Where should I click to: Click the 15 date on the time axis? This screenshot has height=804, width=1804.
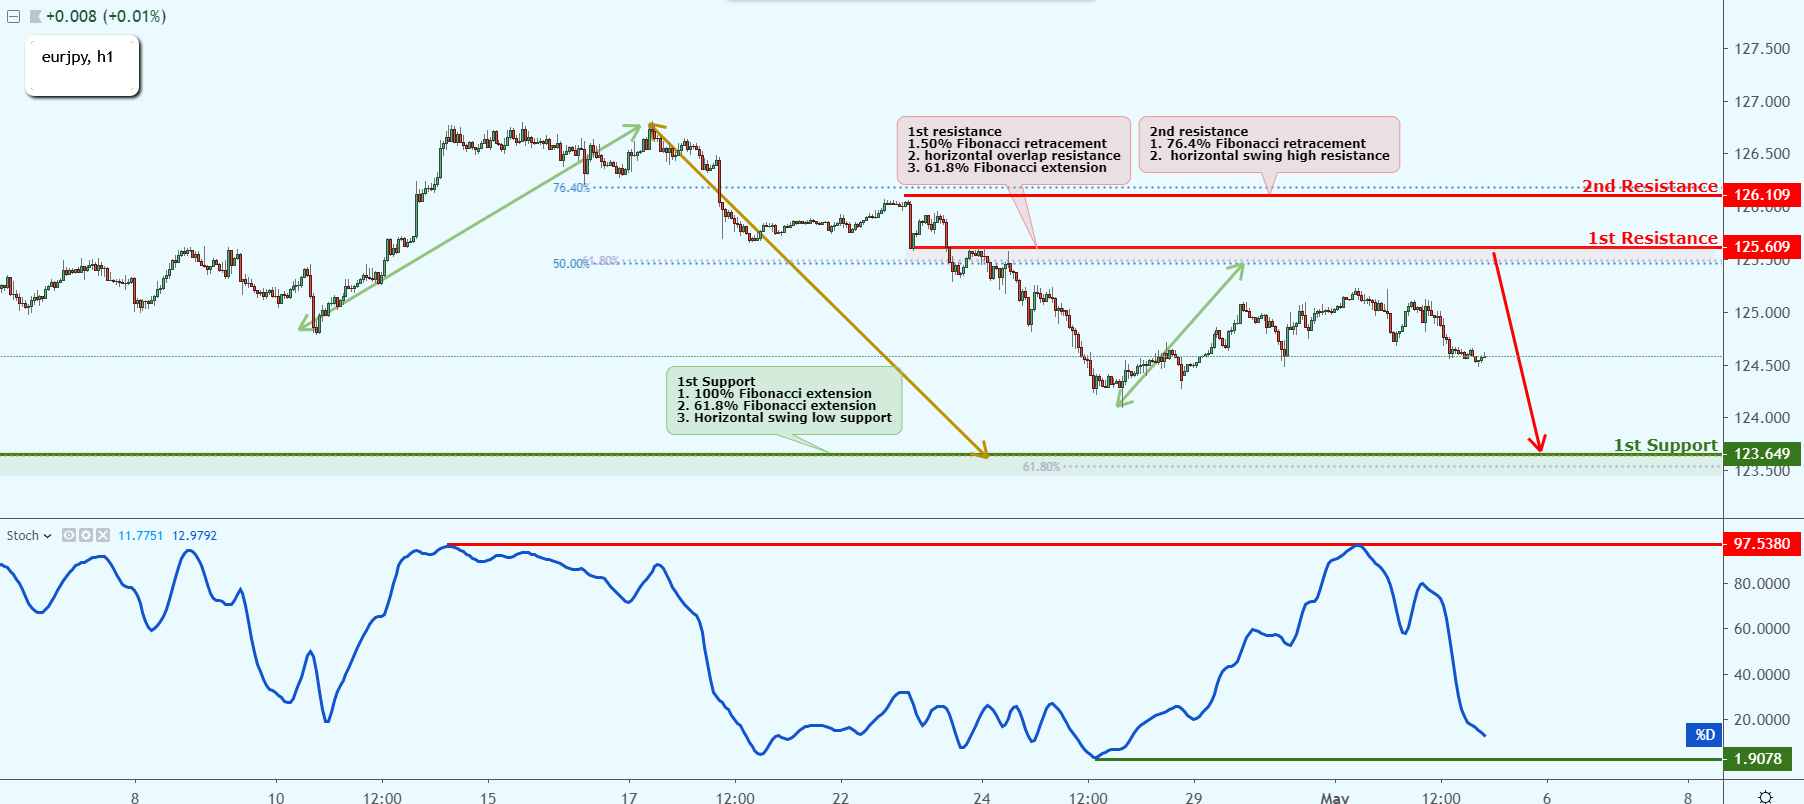[488, 798]
